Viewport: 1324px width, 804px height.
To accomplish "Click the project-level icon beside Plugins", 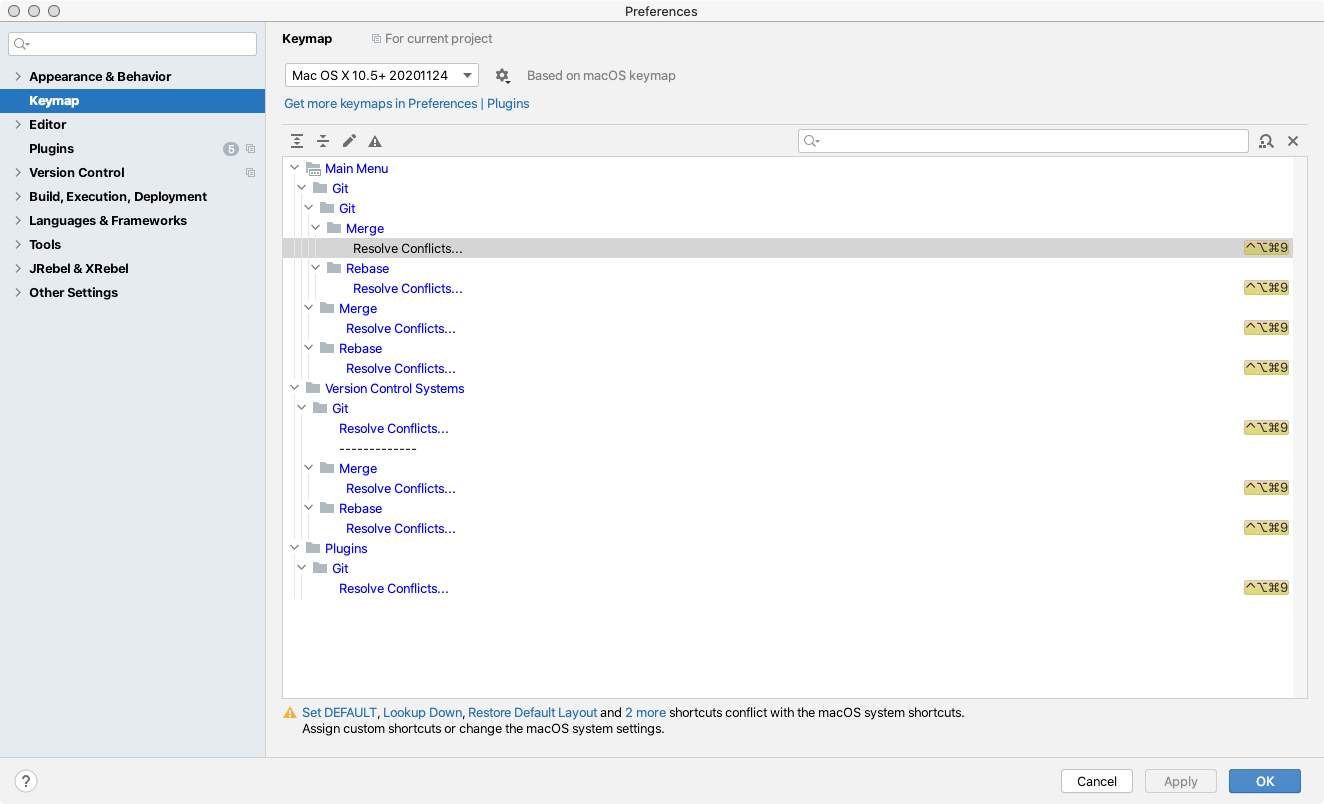I will (250, 149).
